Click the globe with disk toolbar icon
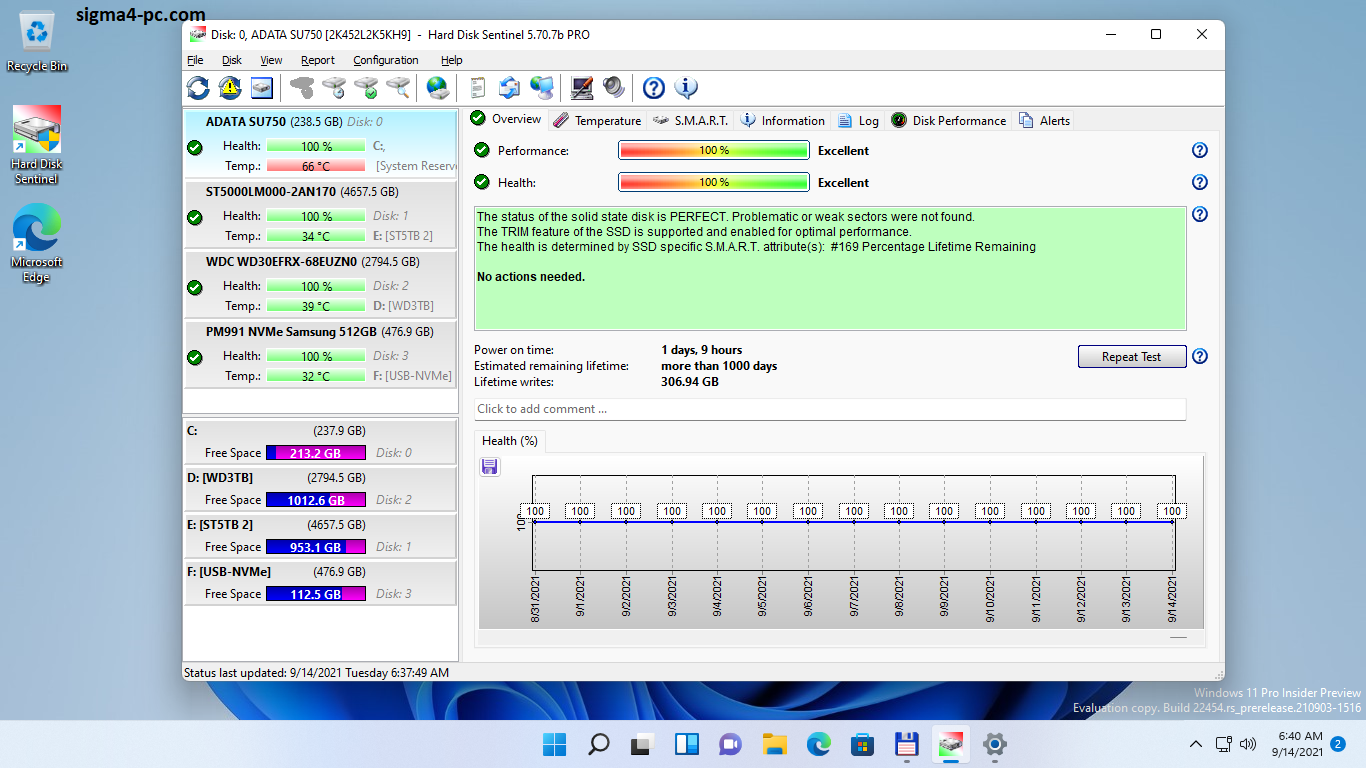Viewport: 1366px width, 768px height. click(x=437, y=88)
